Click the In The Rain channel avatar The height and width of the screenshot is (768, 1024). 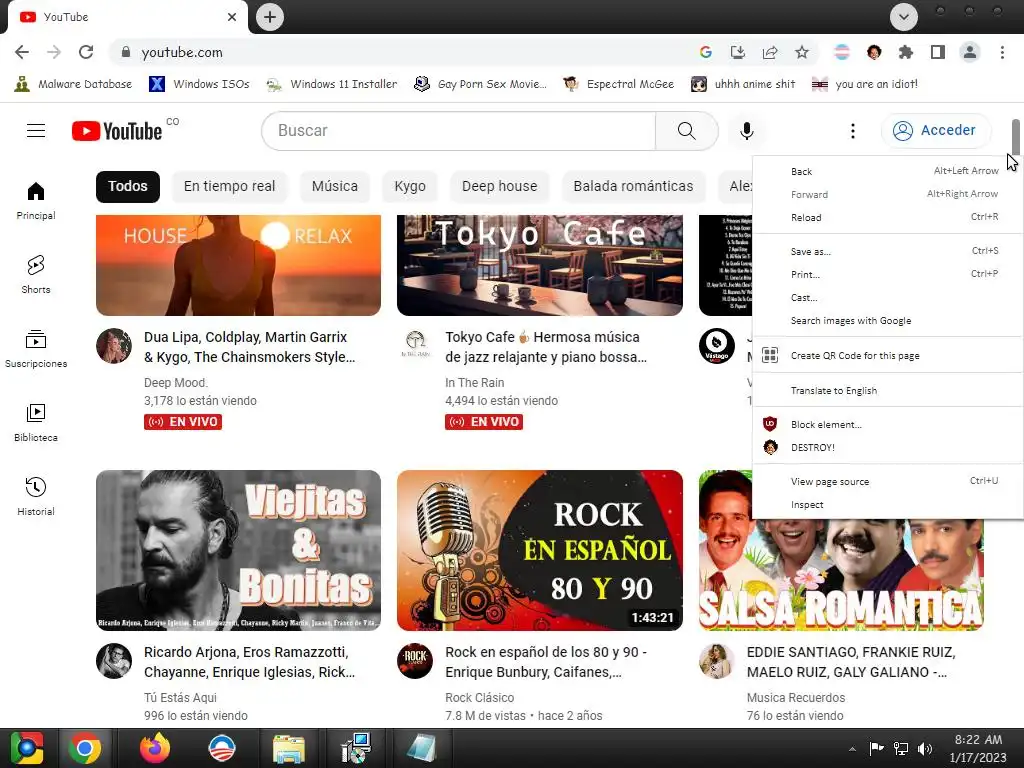pyautogui.click(x=415, y=346)
